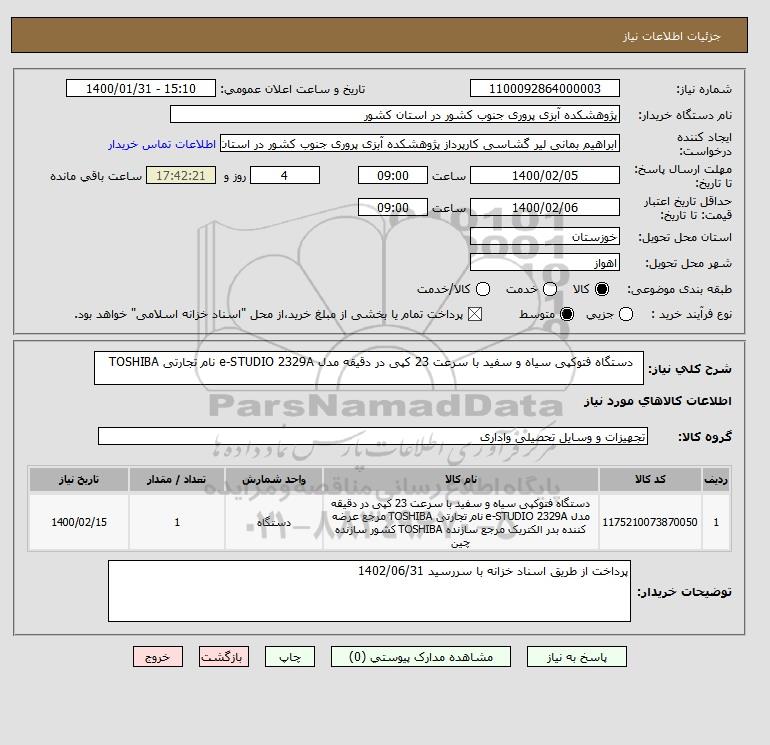Screen dimensions: 770x745
Task: Click the ردیف column header
Action: point(716,479)
